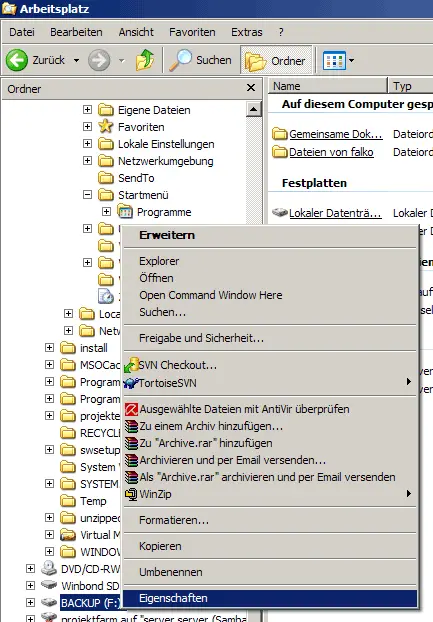The image size is (433, 622).
Task: Expand the Favoriten tree node
Action: 88,127
